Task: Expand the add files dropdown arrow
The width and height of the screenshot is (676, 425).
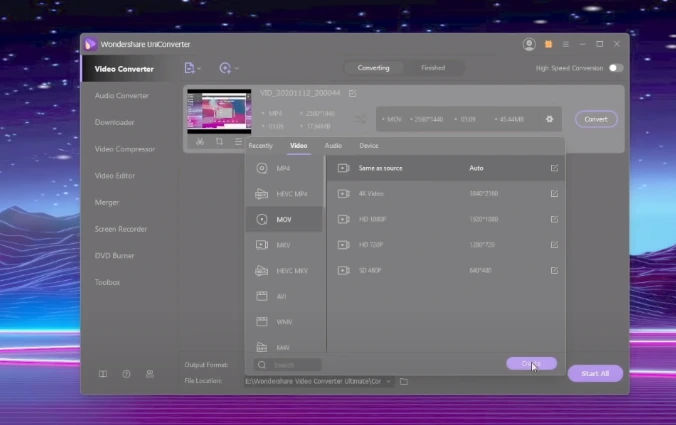Action: pyautogui.click(x=199, y=69)
